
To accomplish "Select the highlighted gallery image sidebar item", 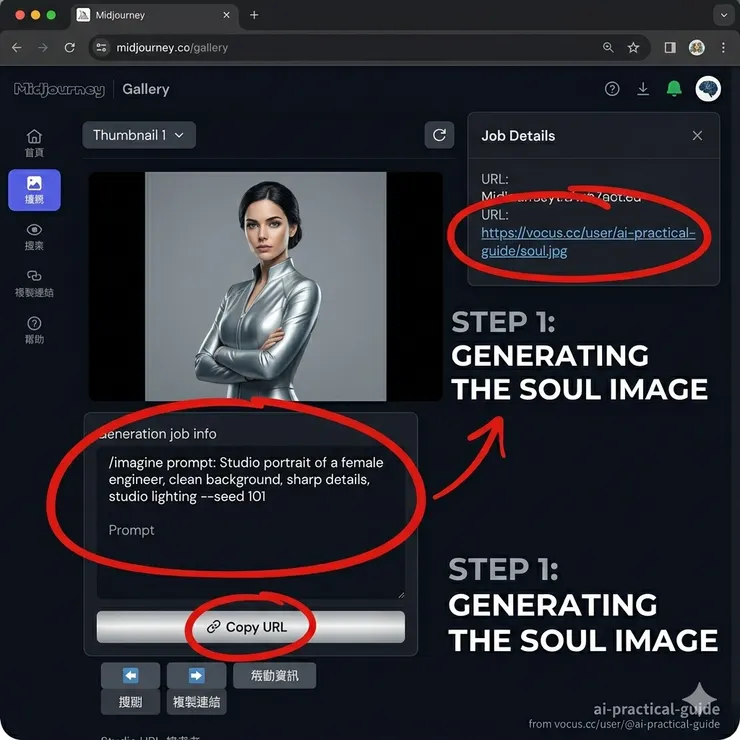I will 34,190.
